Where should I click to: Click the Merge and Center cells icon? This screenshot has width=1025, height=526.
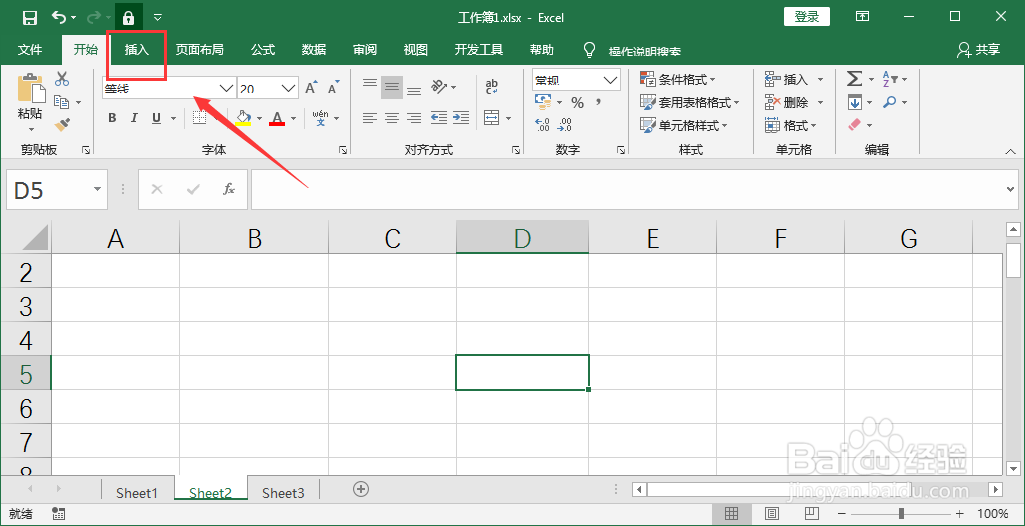tap(492, 118)
